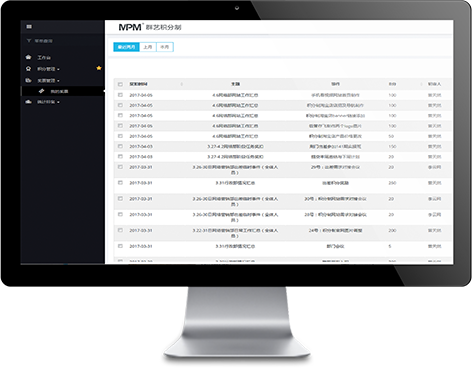Click the score column header sort handle
The width and height of the screenshot is (472, 368).
[421, 84]
